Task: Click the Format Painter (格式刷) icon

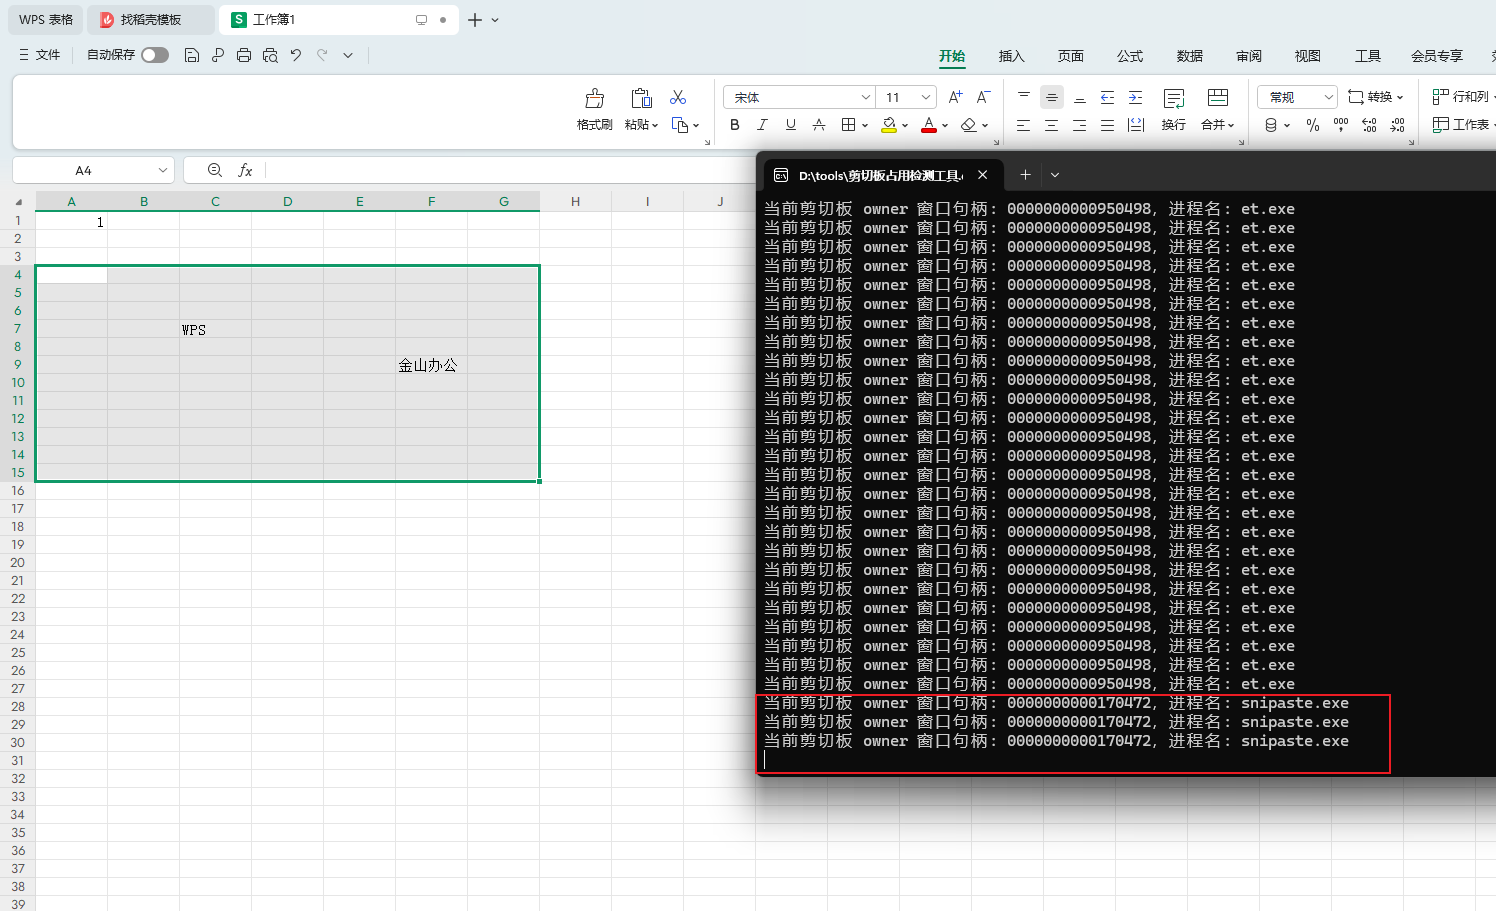Action: point(595,98)
